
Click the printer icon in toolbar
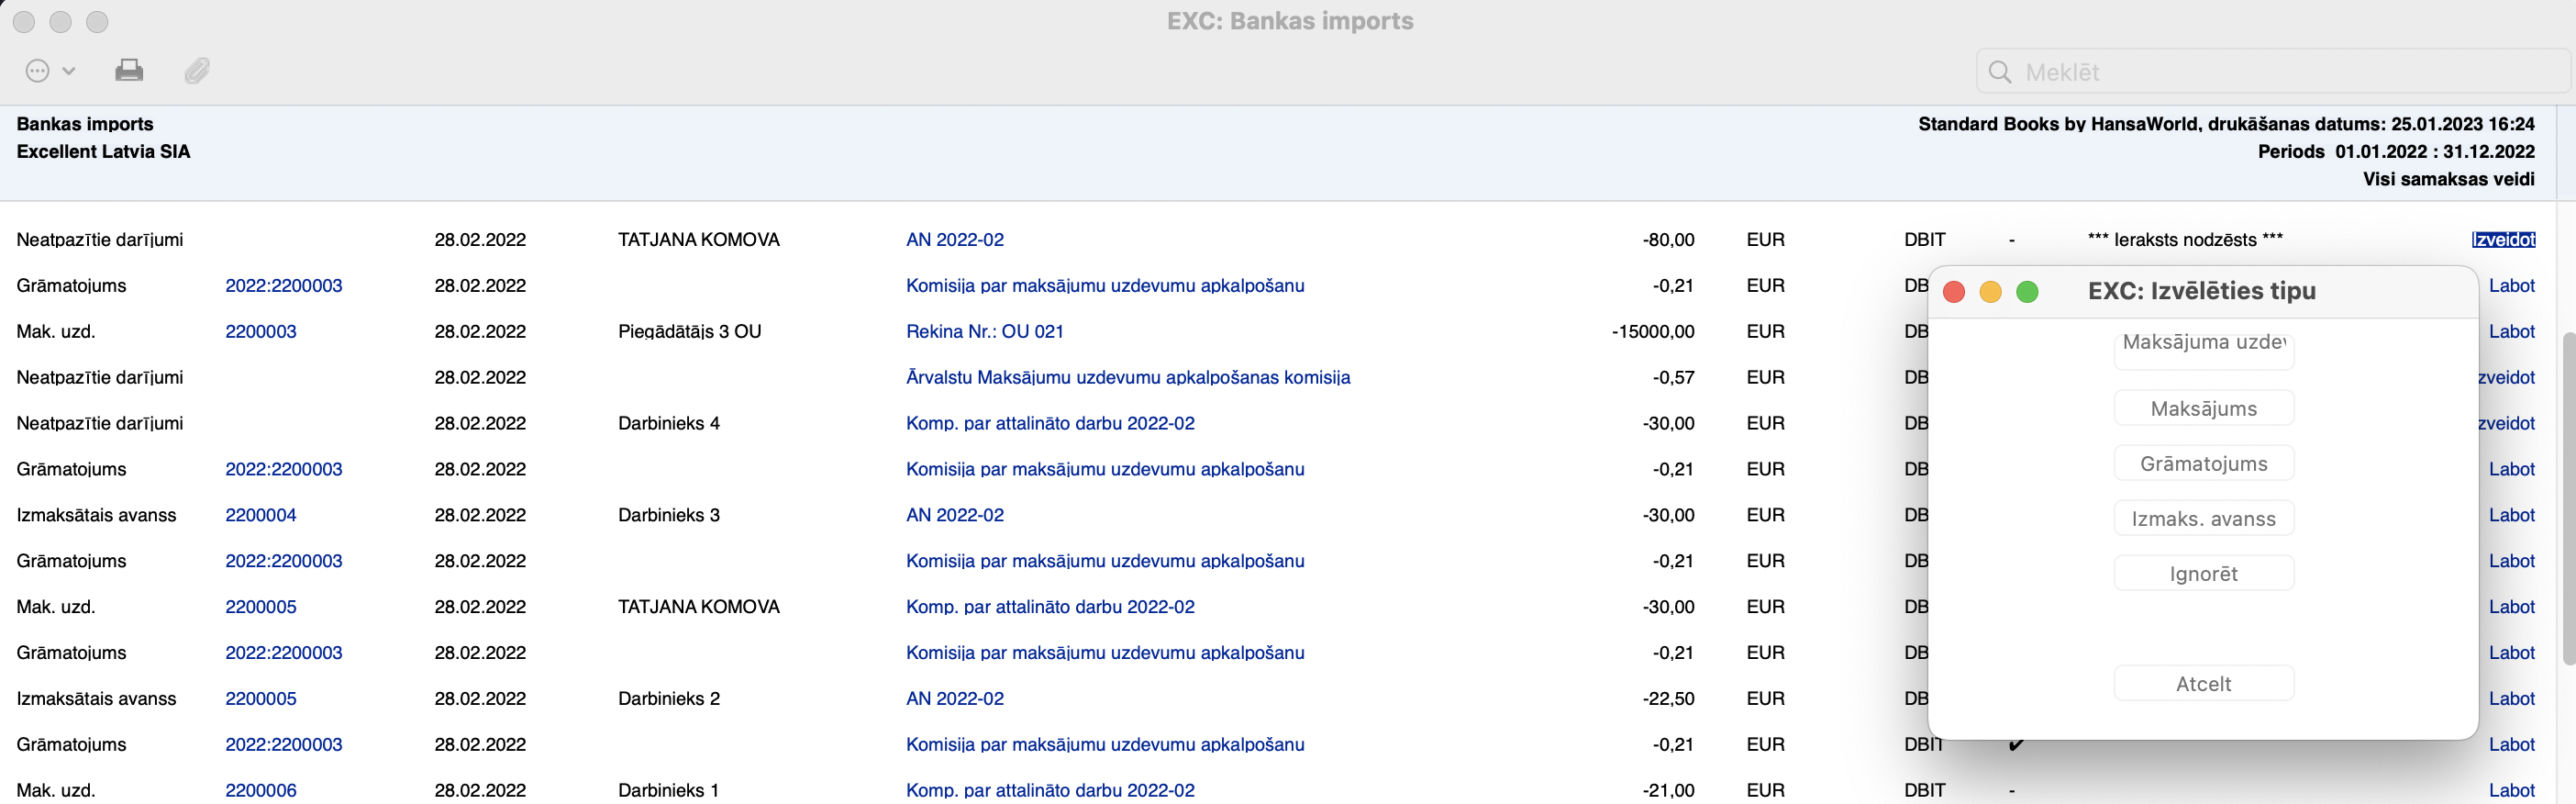pos(129,71)
